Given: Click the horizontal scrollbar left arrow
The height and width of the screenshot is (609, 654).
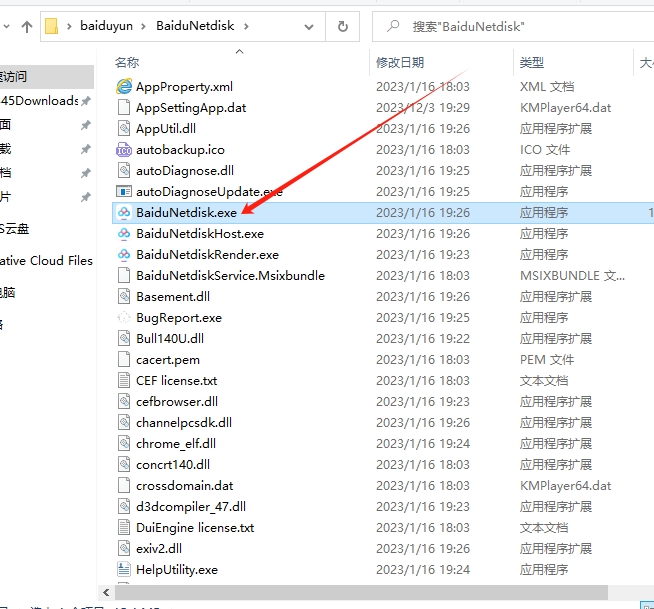Looking at the screenshot, I should [x=106, y=592].
